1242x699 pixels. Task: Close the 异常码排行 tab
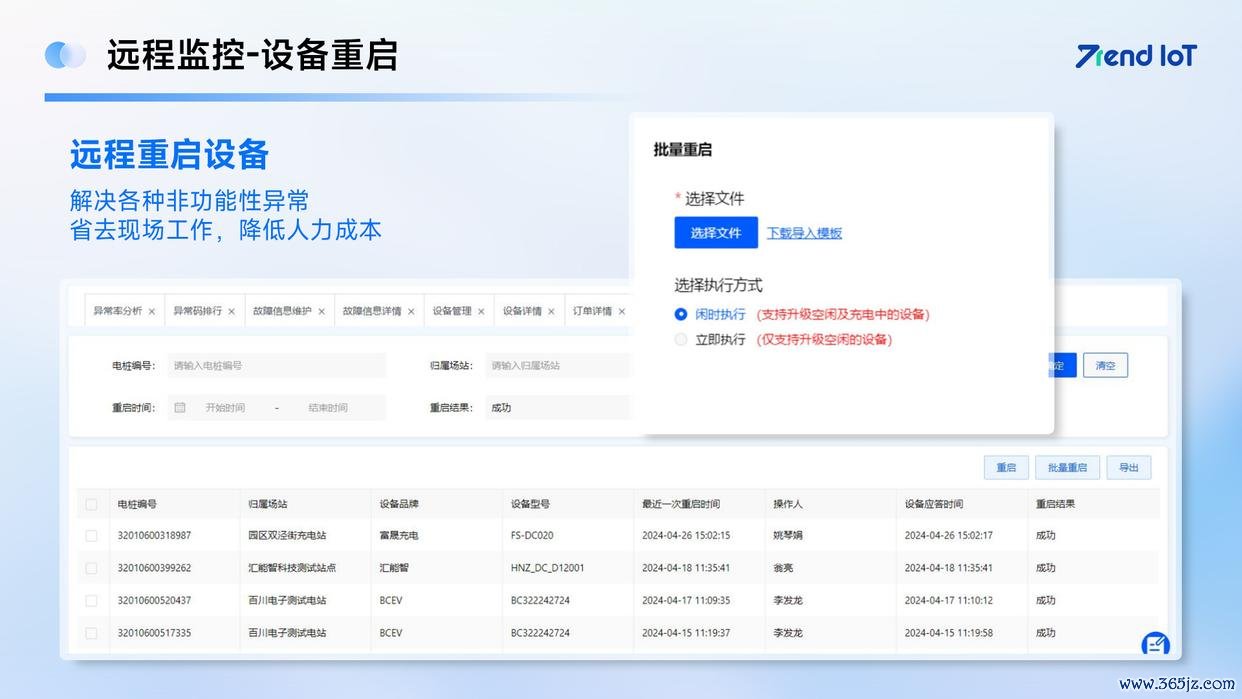click(232, 312)
